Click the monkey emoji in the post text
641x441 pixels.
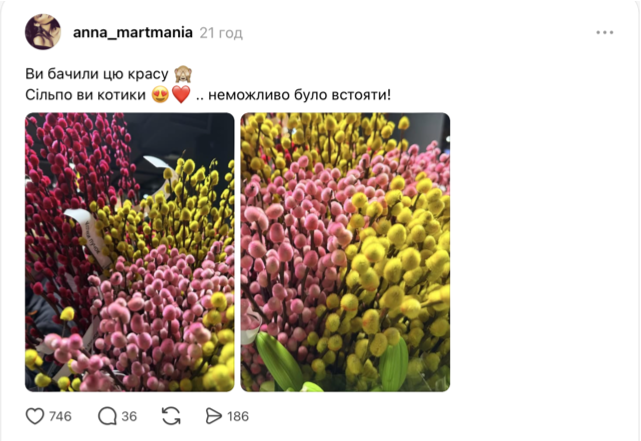183,74
